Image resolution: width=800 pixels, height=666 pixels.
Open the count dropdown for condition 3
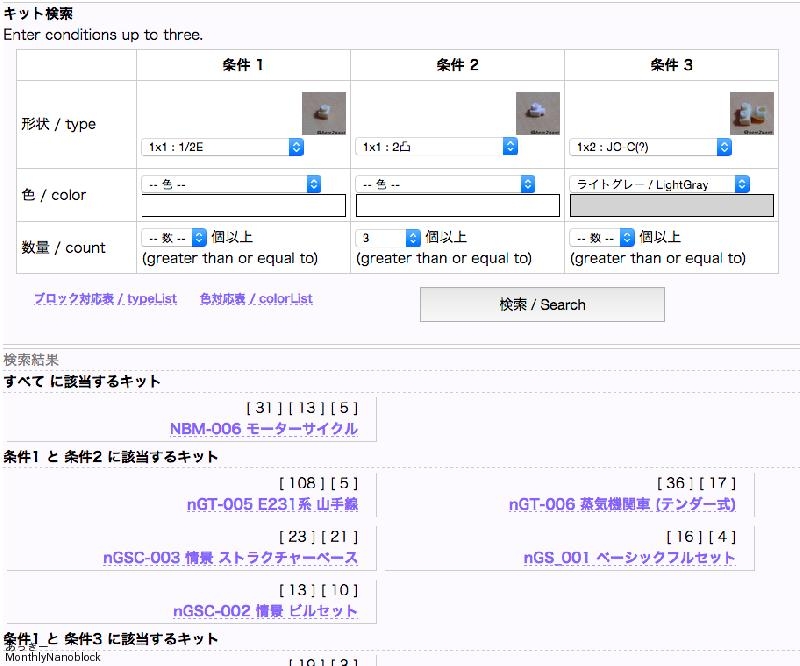point(602,238)
